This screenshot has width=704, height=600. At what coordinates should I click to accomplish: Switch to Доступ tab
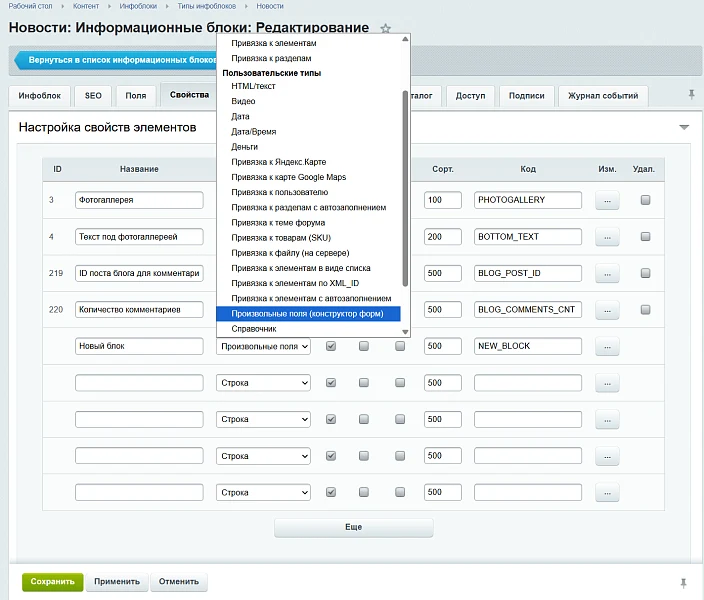click(x=470, y=96)
